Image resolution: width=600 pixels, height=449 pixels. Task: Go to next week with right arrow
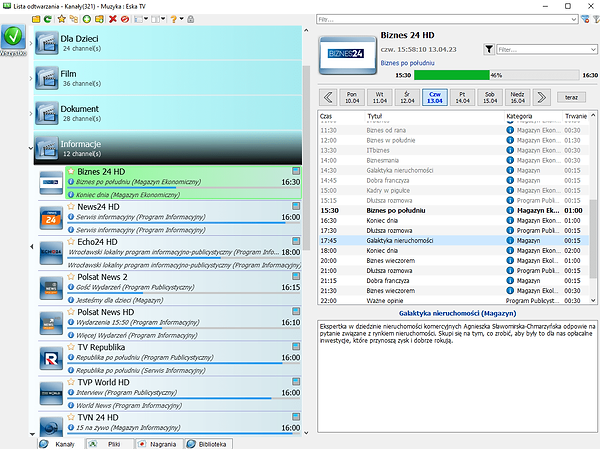pyautogui.click(x=541, y=97)
